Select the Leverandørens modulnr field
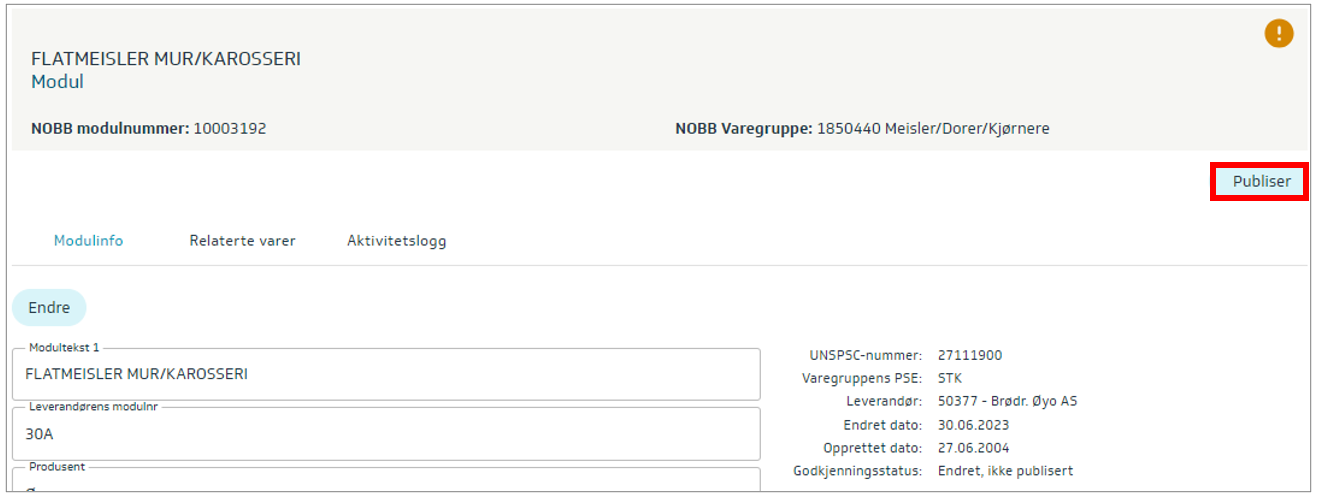 tap(385, 435)
